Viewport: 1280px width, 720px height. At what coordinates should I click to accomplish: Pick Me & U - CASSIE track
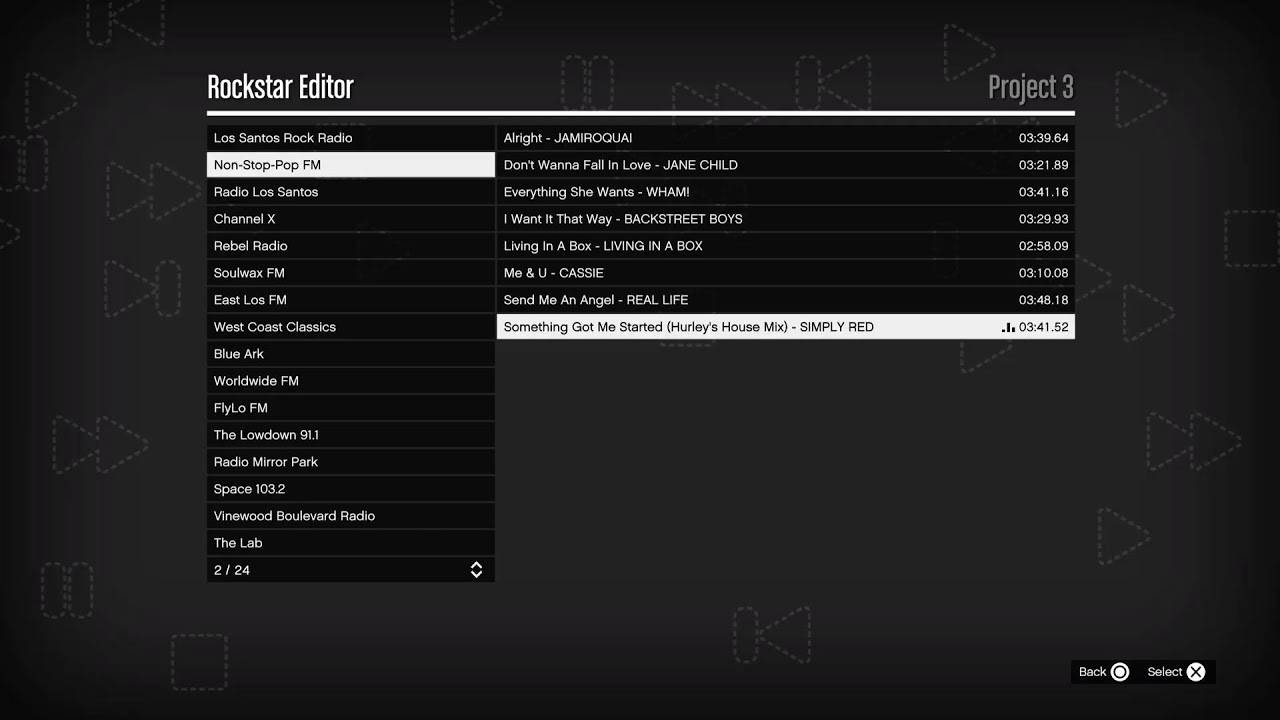click(786, 273)
